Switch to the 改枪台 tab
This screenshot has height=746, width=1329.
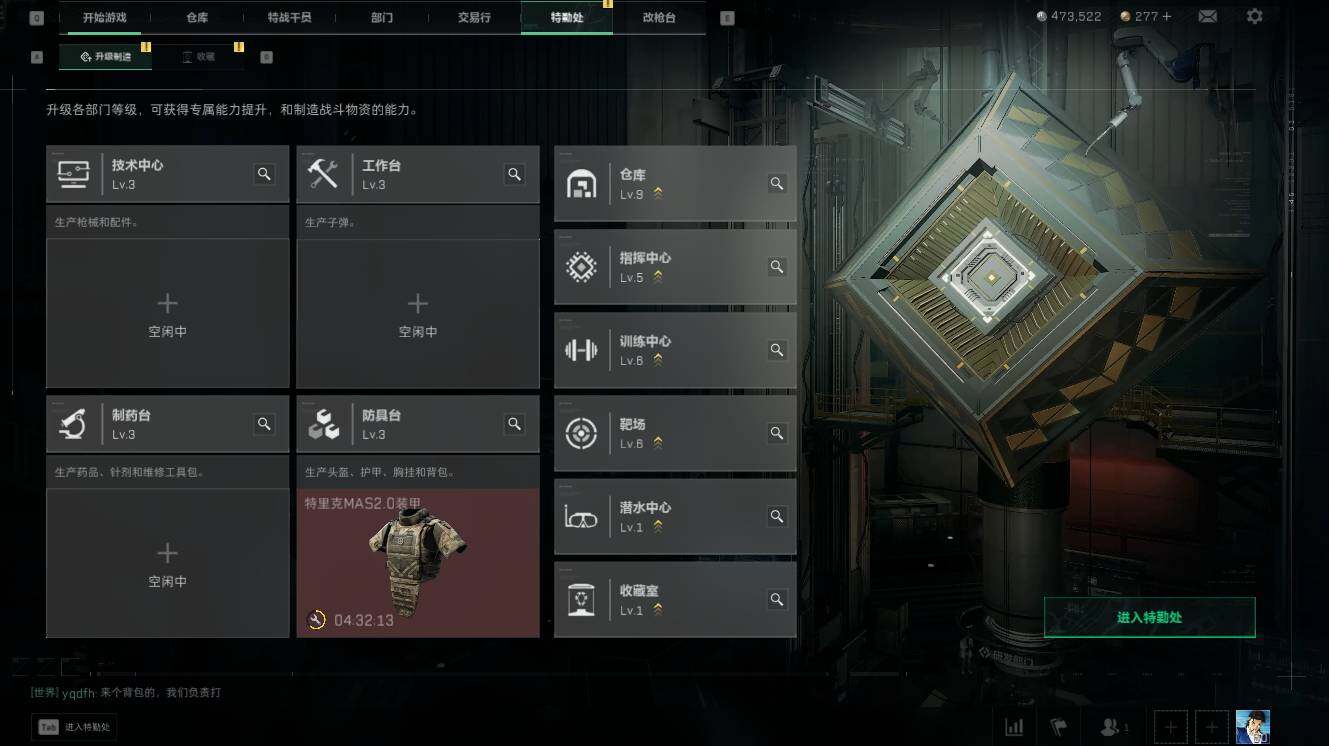(659, 18)
